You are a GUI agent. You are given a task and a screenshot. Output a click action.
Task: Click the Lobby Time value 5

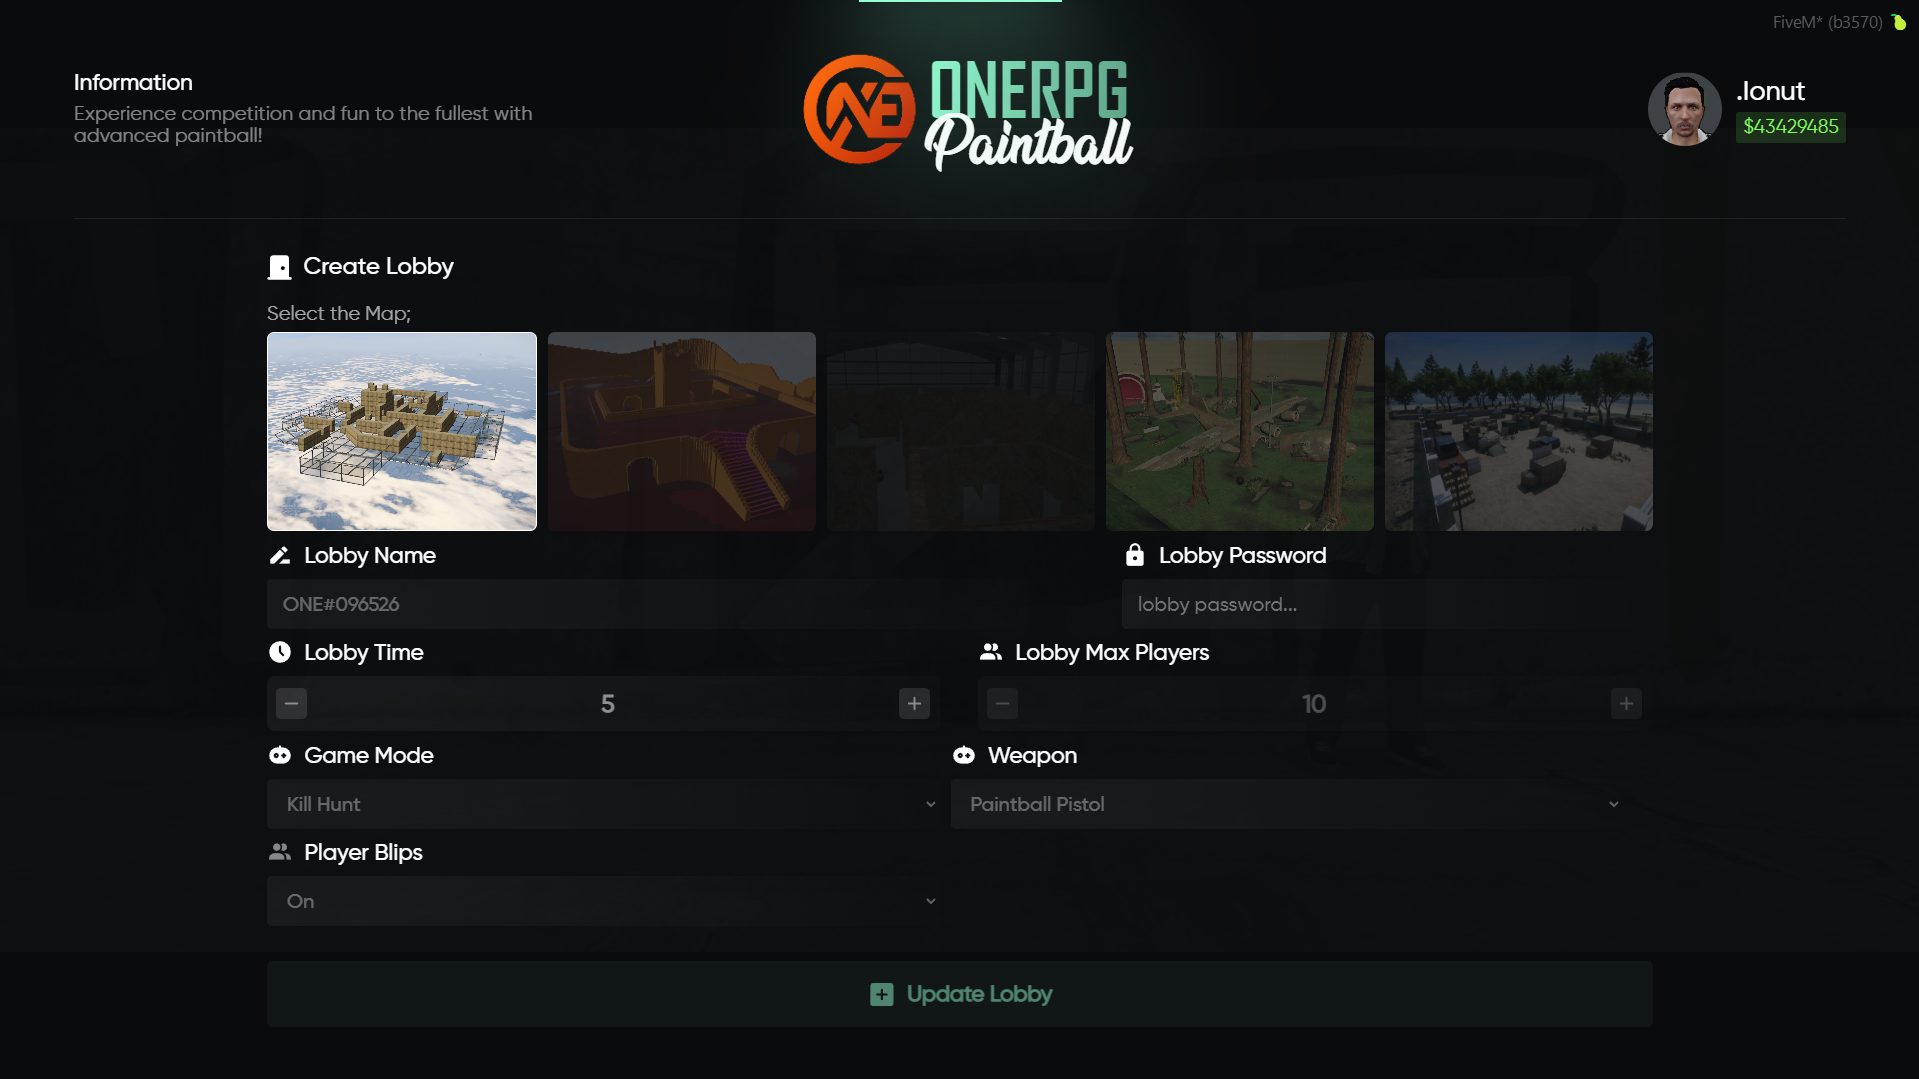click(607, 704)
